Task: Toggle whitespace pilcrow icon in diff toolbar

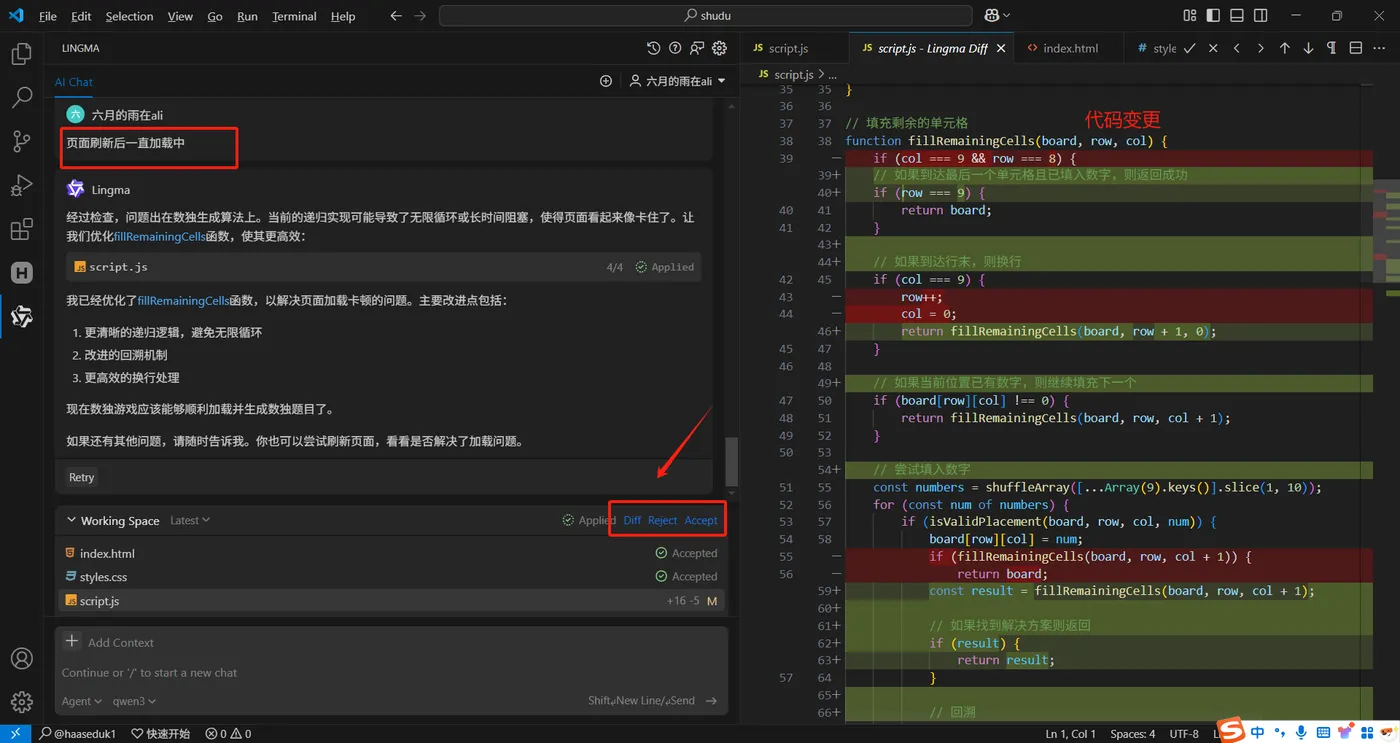Action: click(x=1331, y=48)
